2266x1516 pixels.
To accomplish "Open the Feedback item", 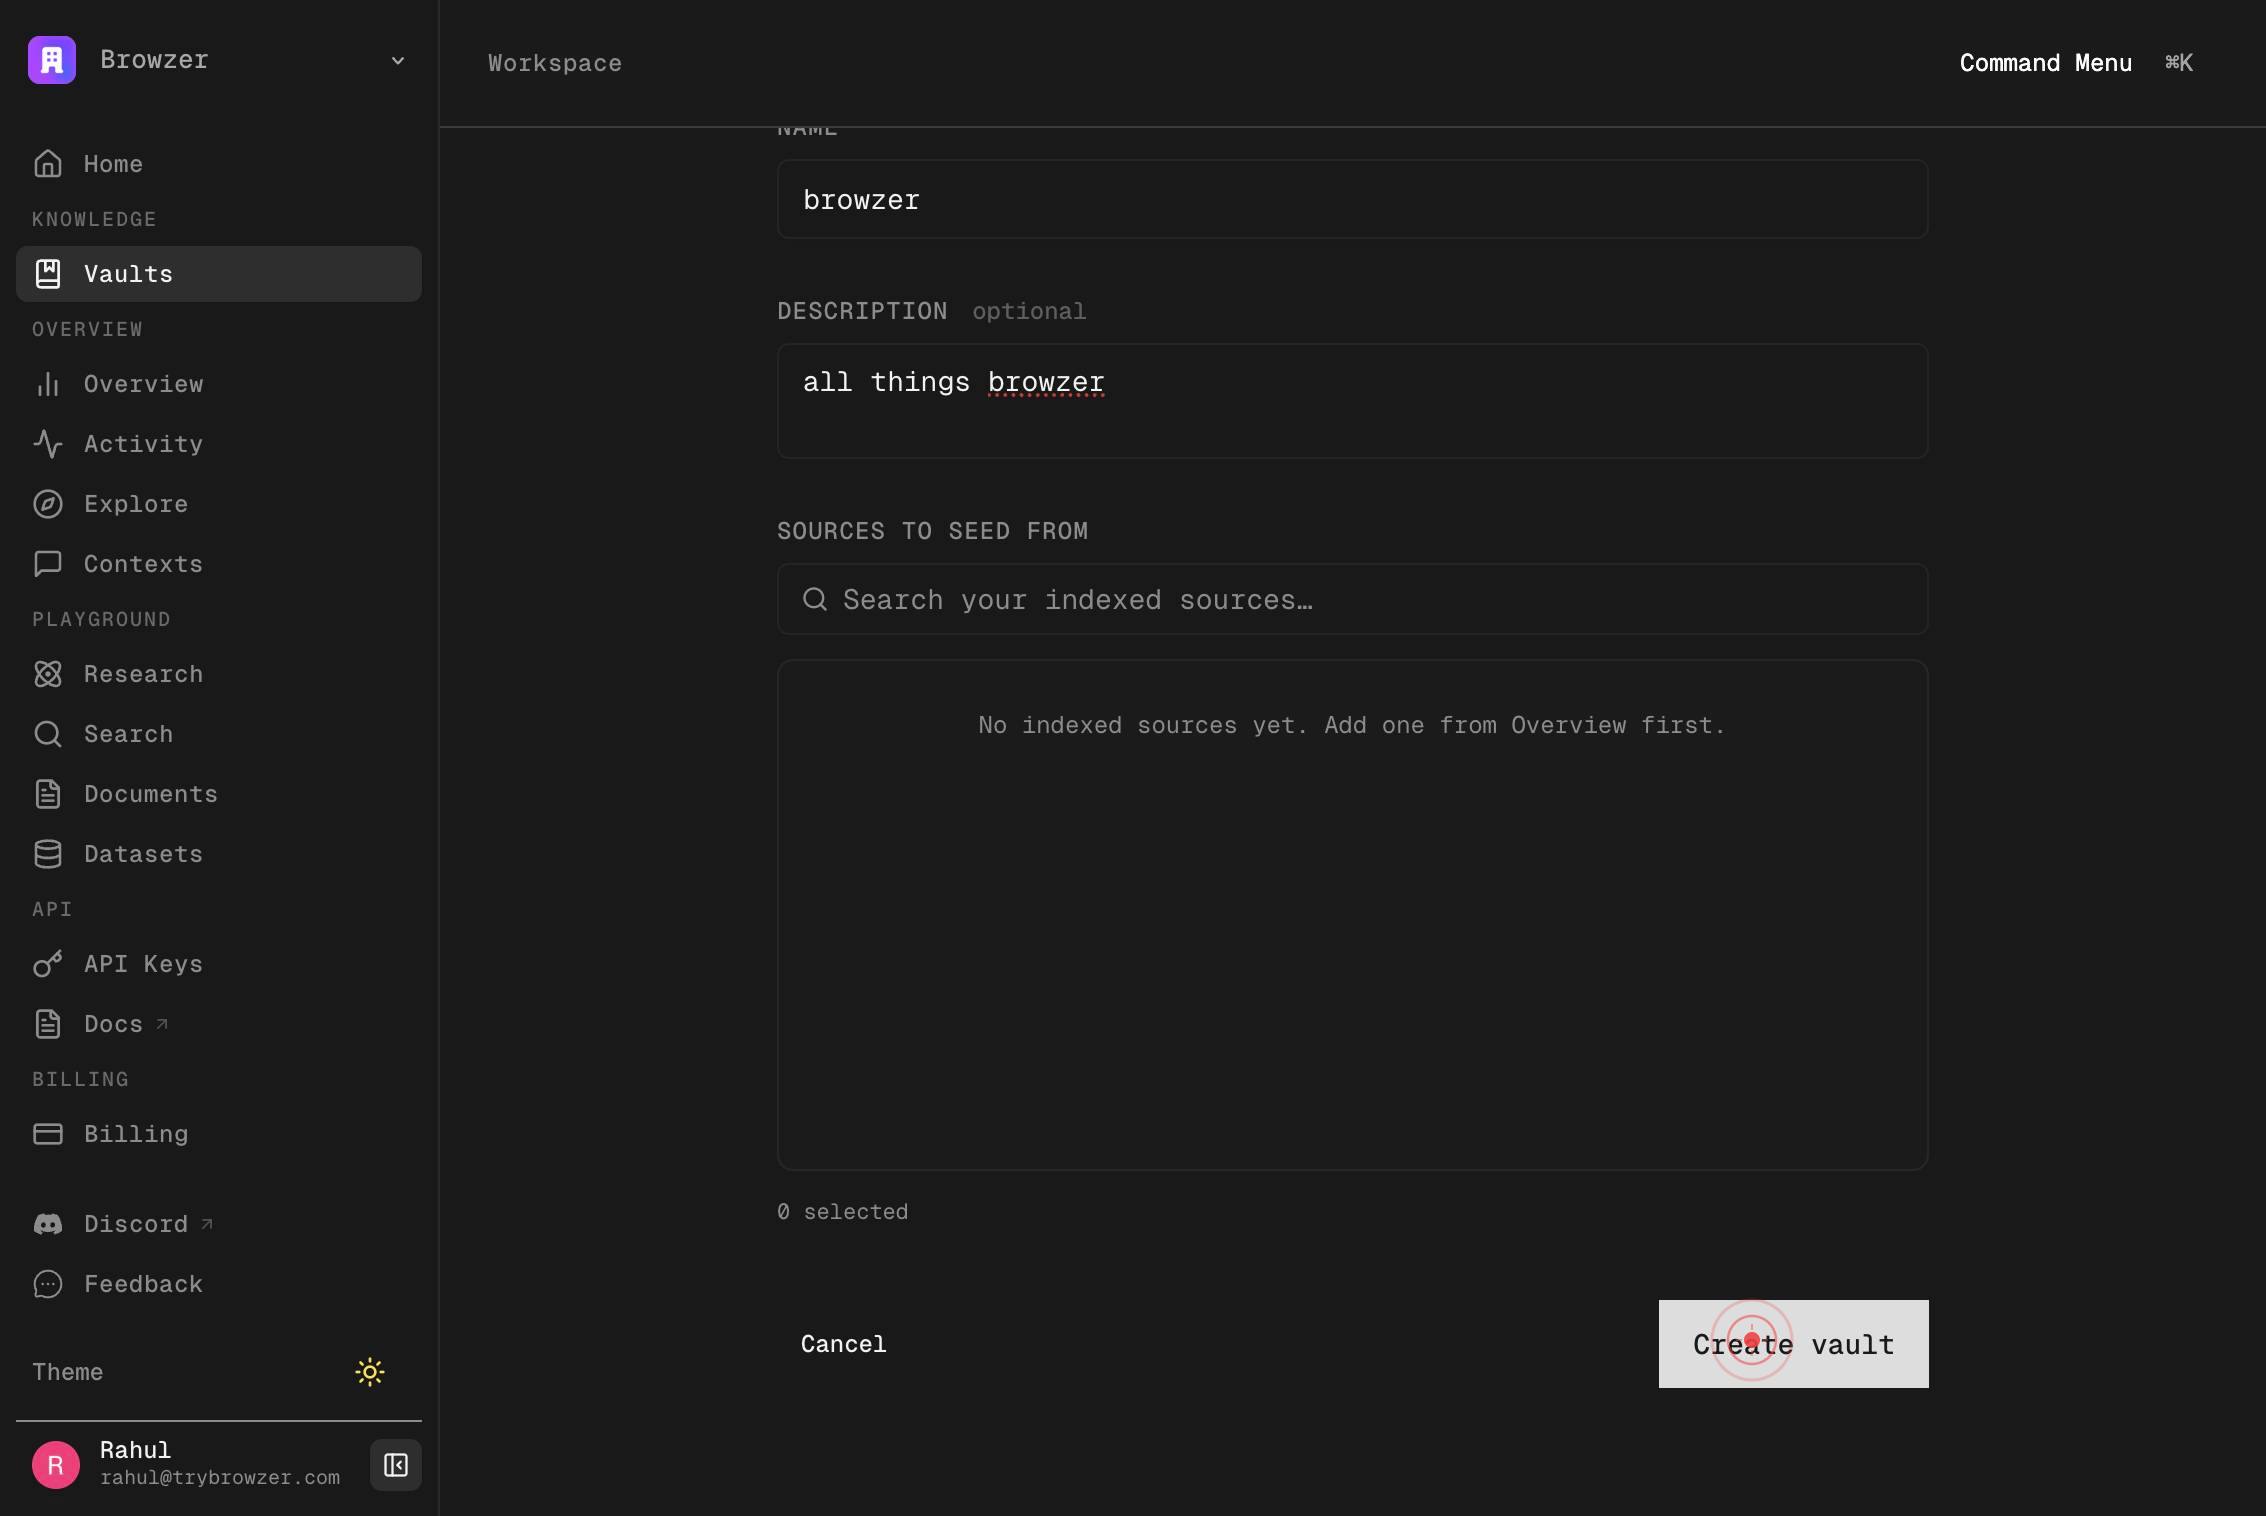I will click(219, 1284).
